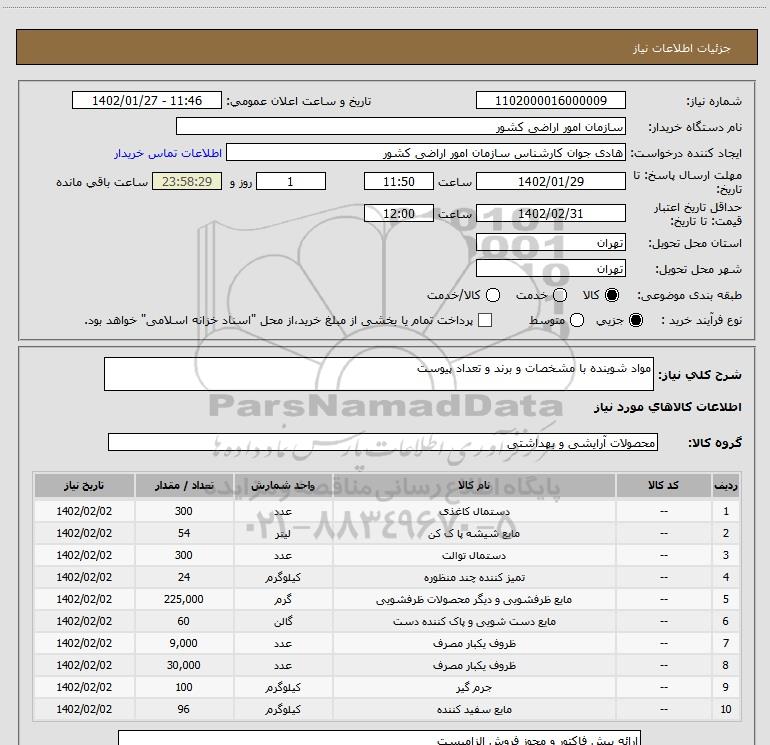770x745 pixels.
Task: Open the اطلاعات تماس خریدار link
Action: point(168,153)
